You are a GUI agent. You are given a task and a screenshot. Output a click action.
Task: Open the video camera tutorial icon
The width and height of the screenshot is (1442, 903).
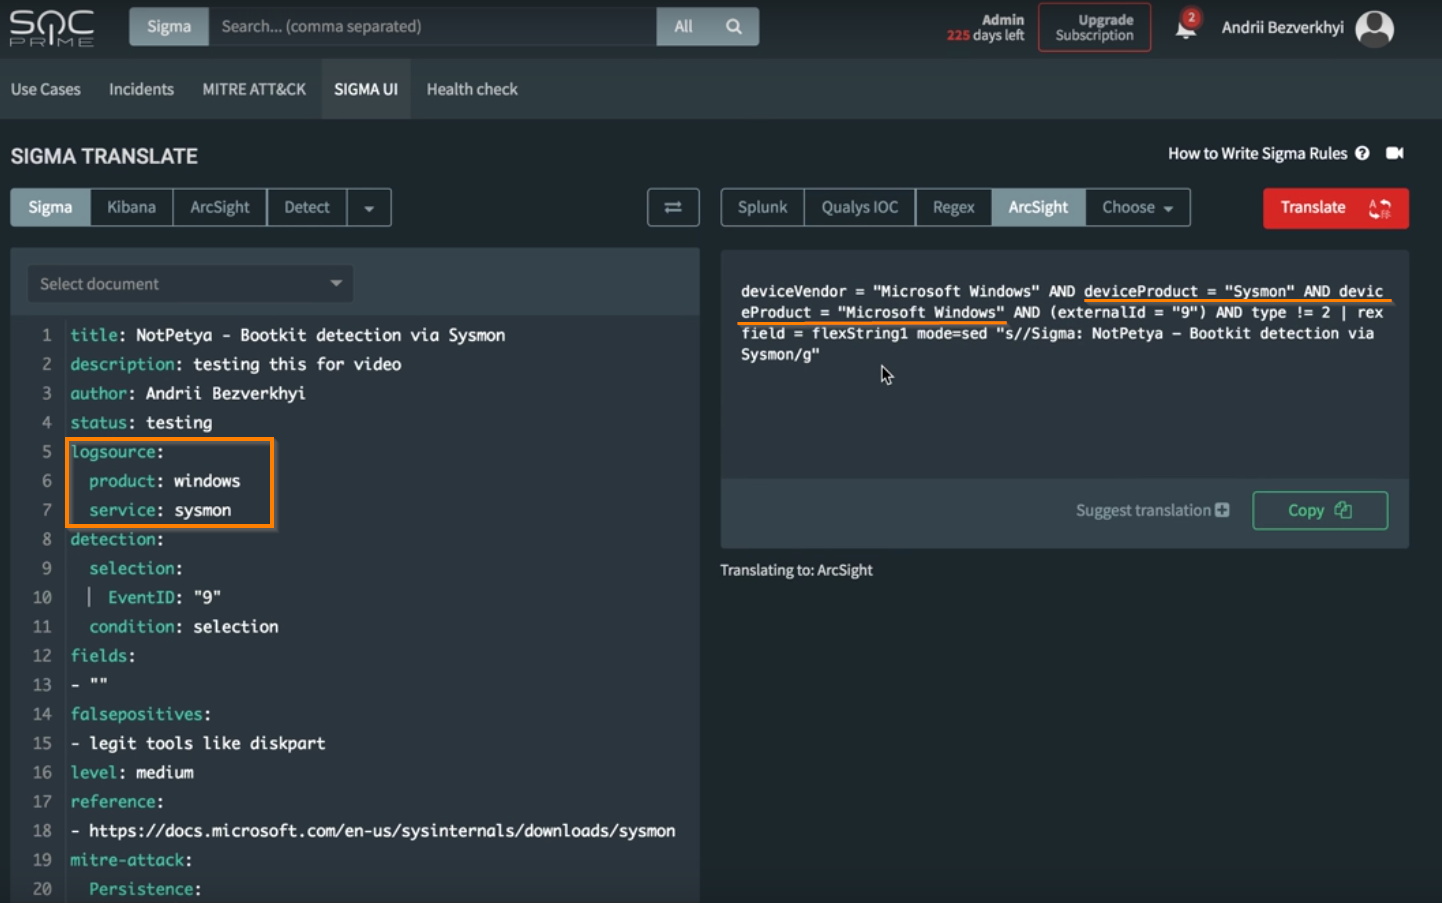pos(1395,153)
